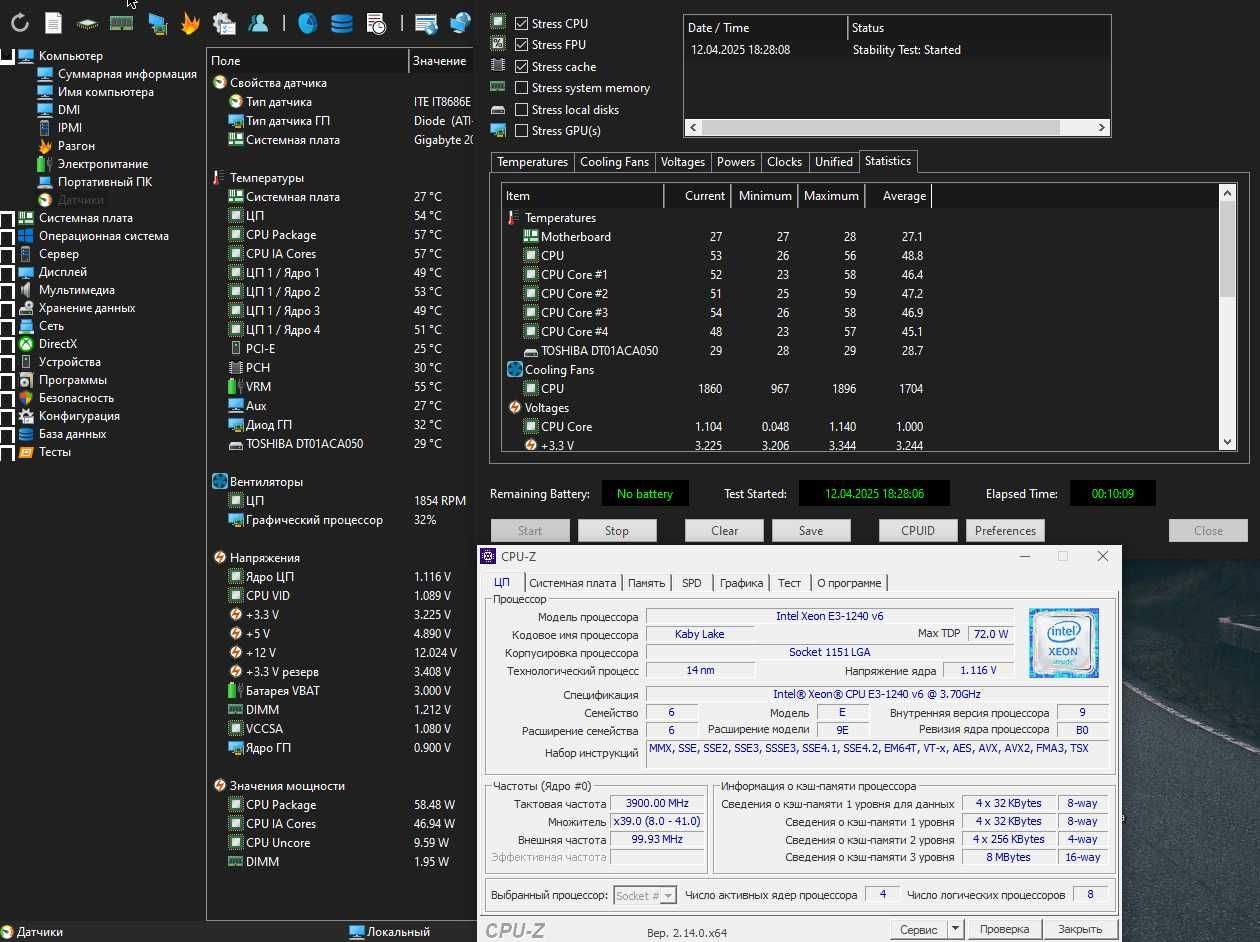This screenshot has width=1260, height=942.
Task: Expand the Сеть tree node
Action: click(x=7, y=326)
